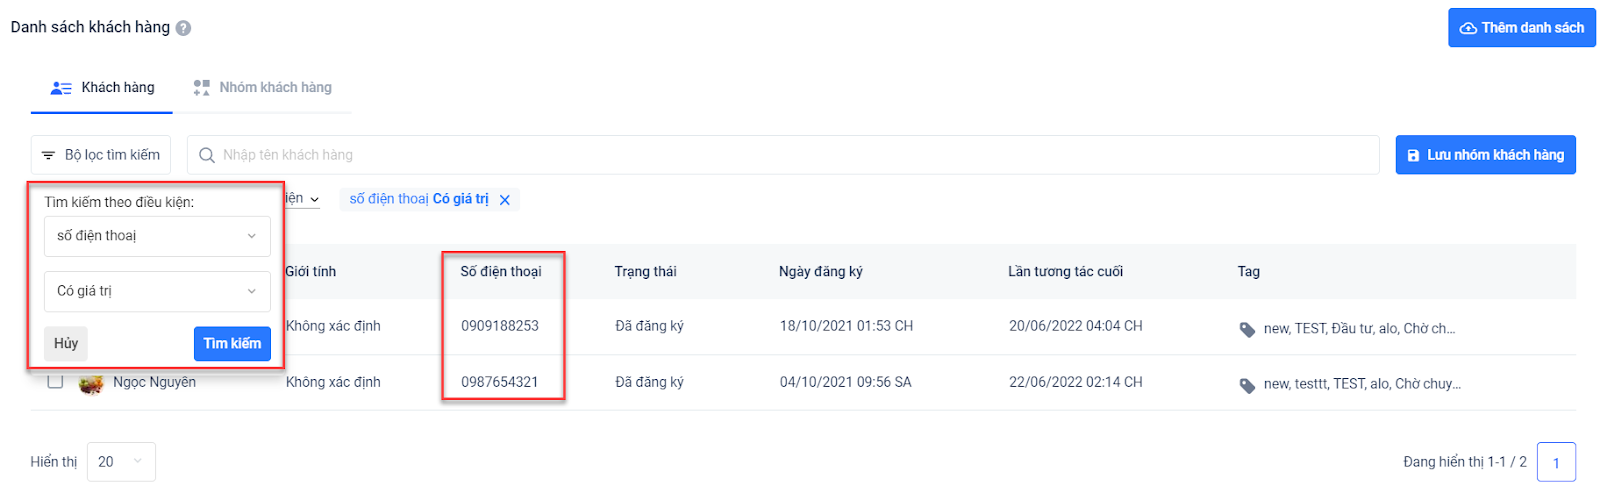Open the page size 20 dropdown

coord(121,462)
